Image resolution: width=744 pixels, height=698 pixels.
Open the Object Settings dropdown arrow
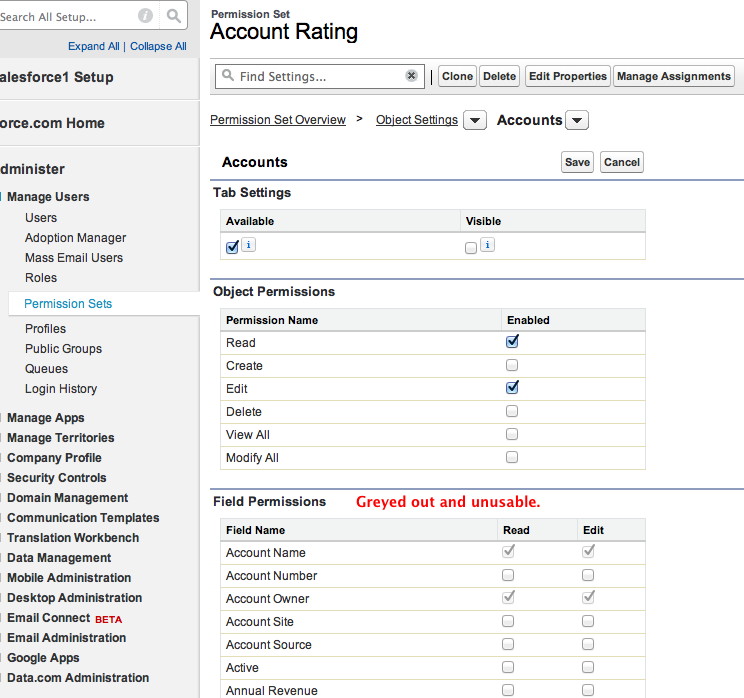tap(475, 121)
